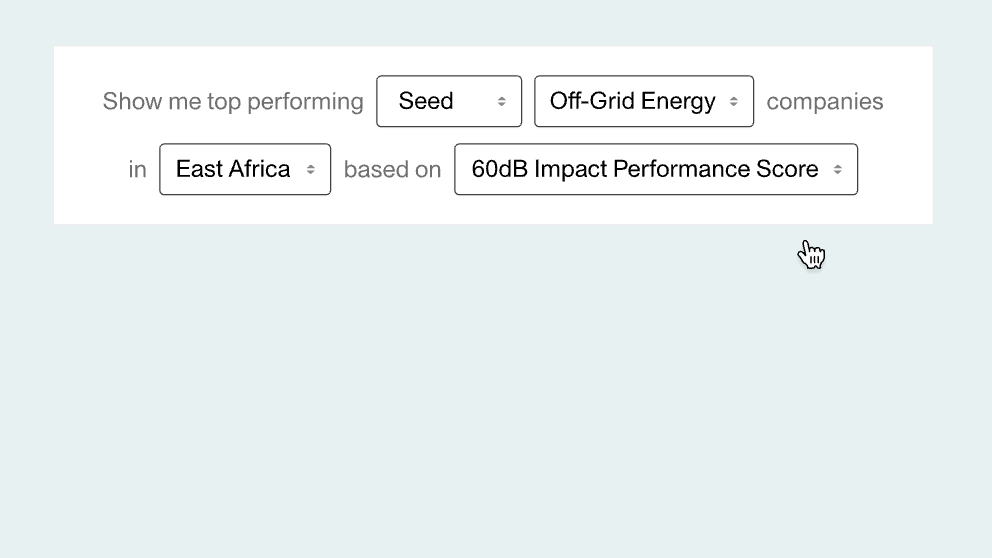The width and height of the screenshot is (992, 558).
Task: Click the up-down arrows in Seed selector
Action: tap(502, 101)
